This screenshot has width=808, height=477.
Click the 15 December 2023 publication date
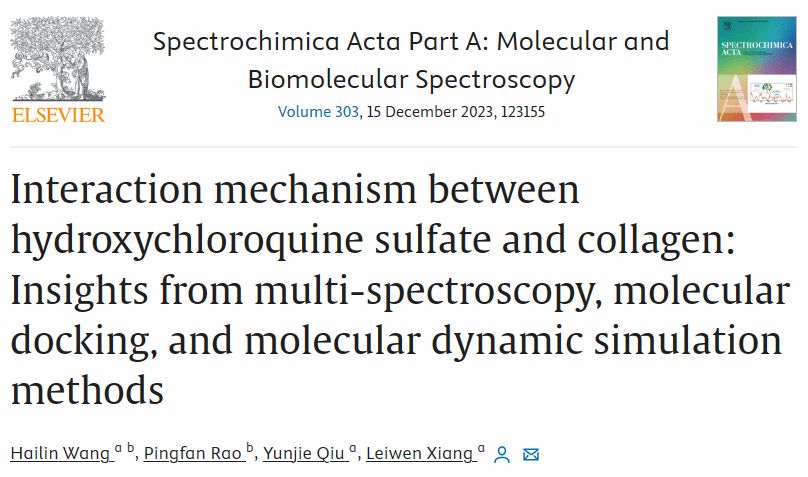click(426, 111)
